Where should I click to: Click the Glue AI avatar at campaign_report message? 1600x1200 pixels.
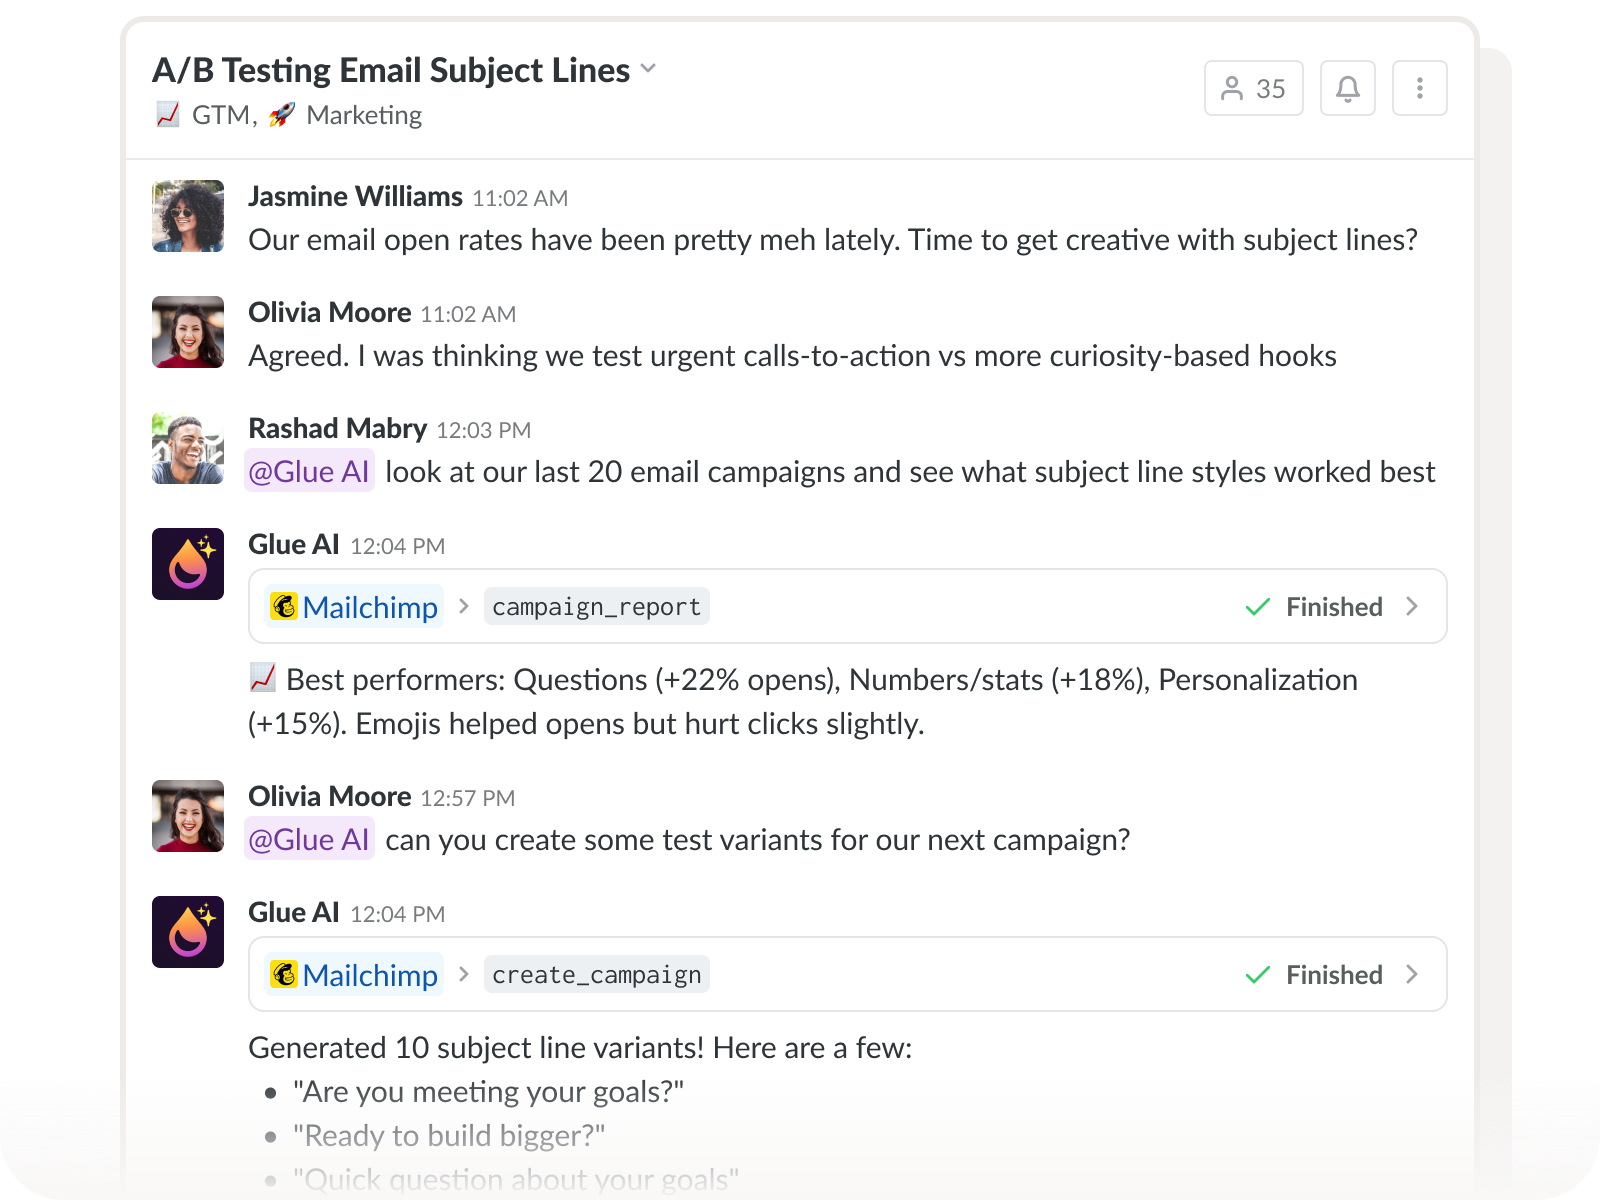[188, 564]
